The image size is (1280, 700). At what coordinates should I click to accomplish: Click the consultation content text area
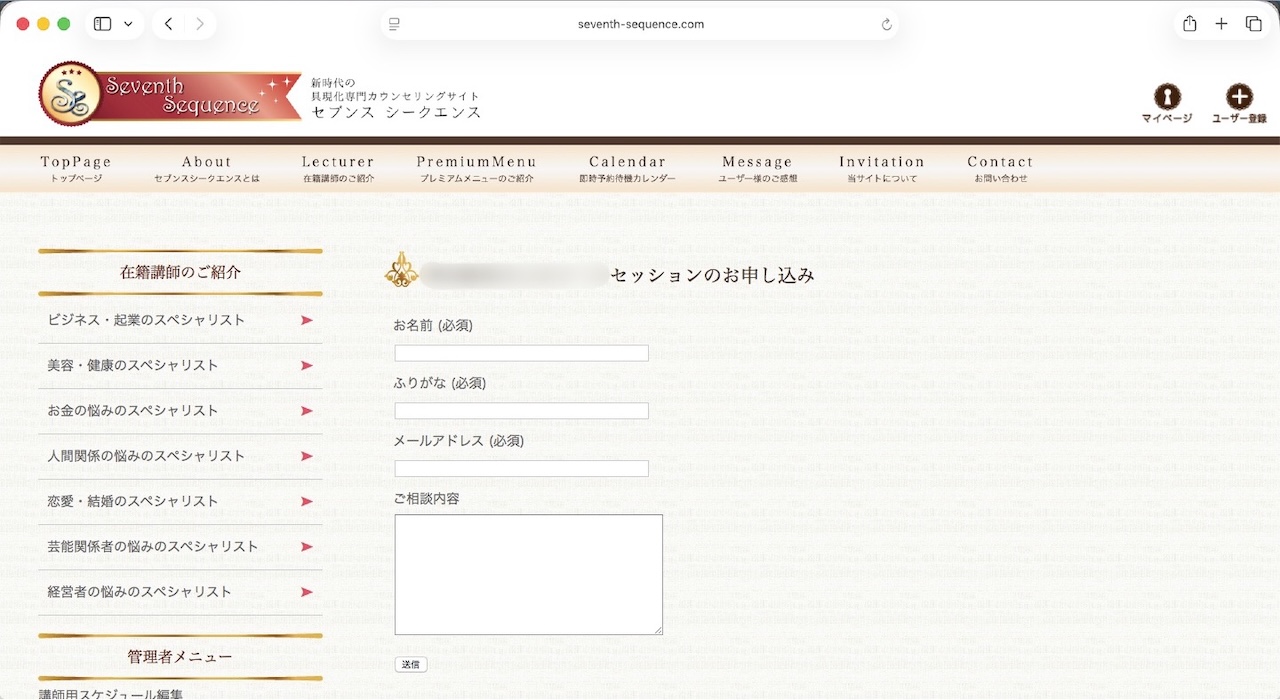(x=528, y=574)
